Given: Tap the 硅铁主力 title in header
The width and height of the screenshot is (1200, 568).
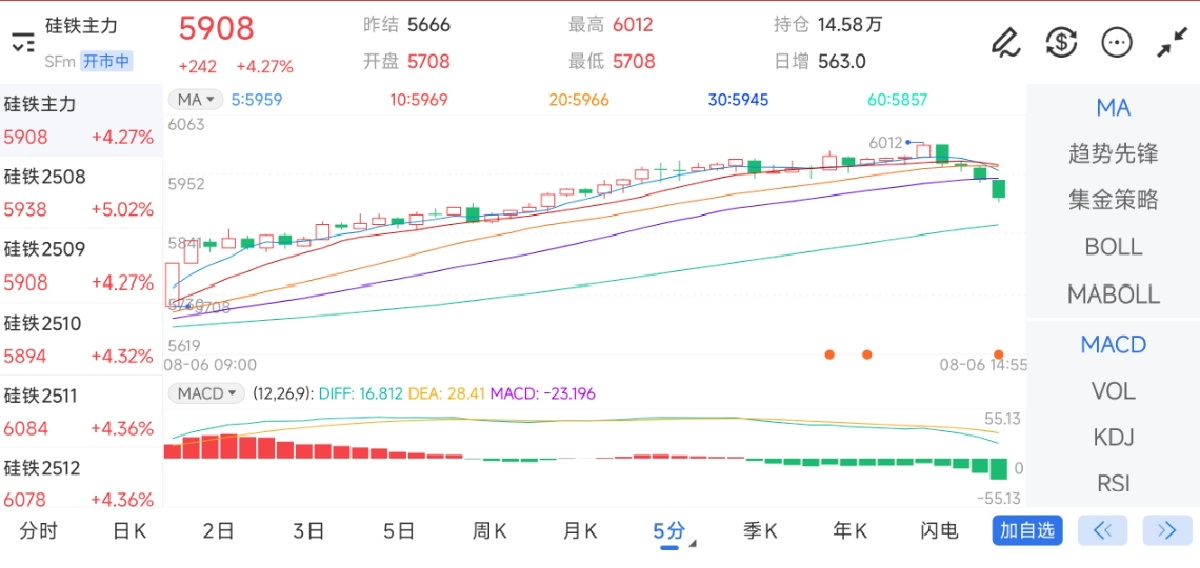Looking at the screenshot, I should tap(81, 25).
